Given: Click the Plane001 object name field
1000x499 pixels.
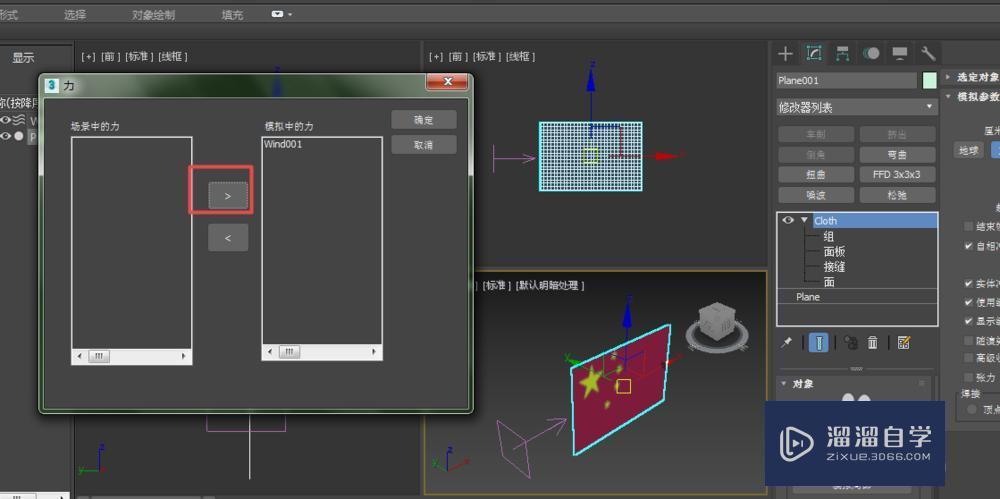Looking at the screenshot, I should [846, 80].
